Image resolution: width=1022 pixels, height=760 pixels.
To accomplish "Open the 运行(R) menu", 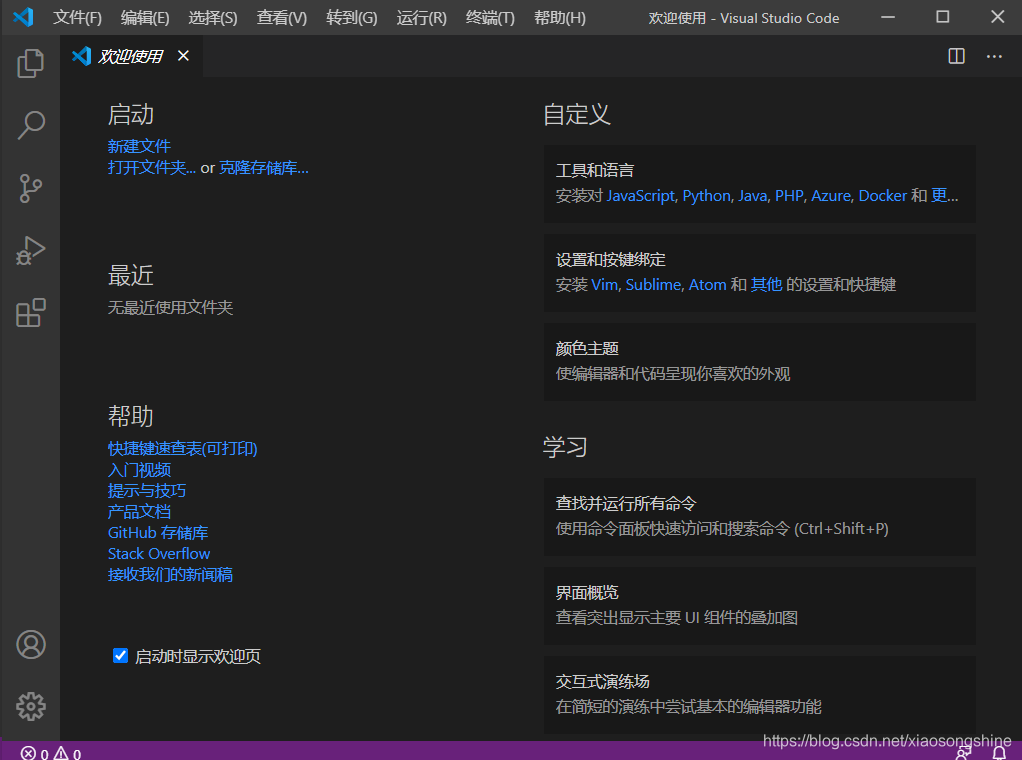I will coord(421,18).
